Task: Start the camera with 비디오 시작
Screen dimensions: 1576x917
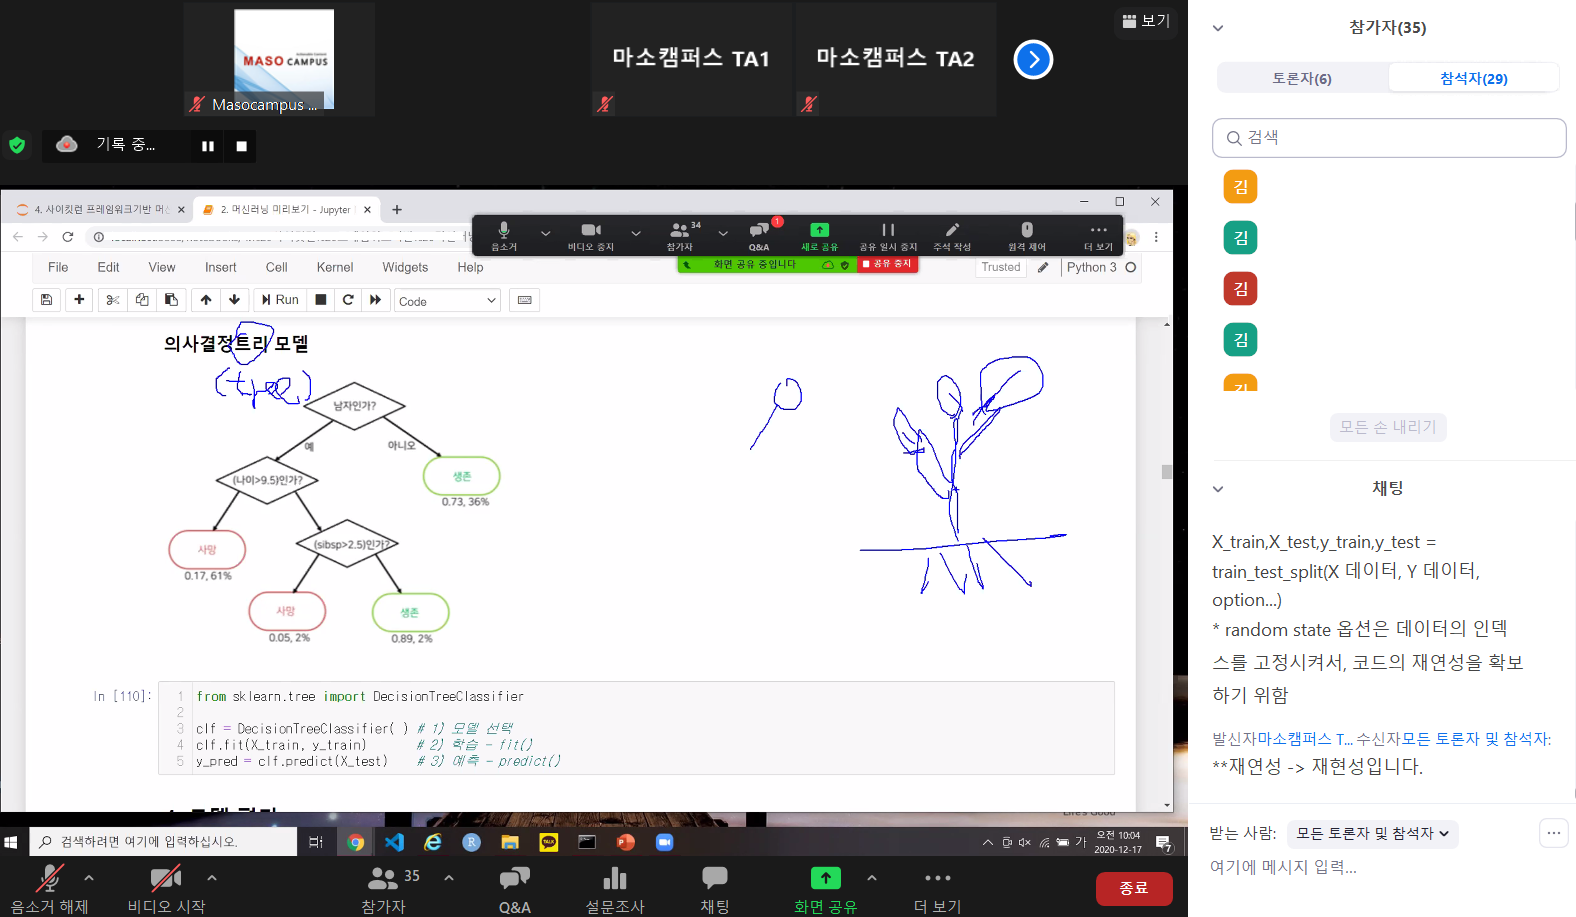Action: (x=166, y=889)
